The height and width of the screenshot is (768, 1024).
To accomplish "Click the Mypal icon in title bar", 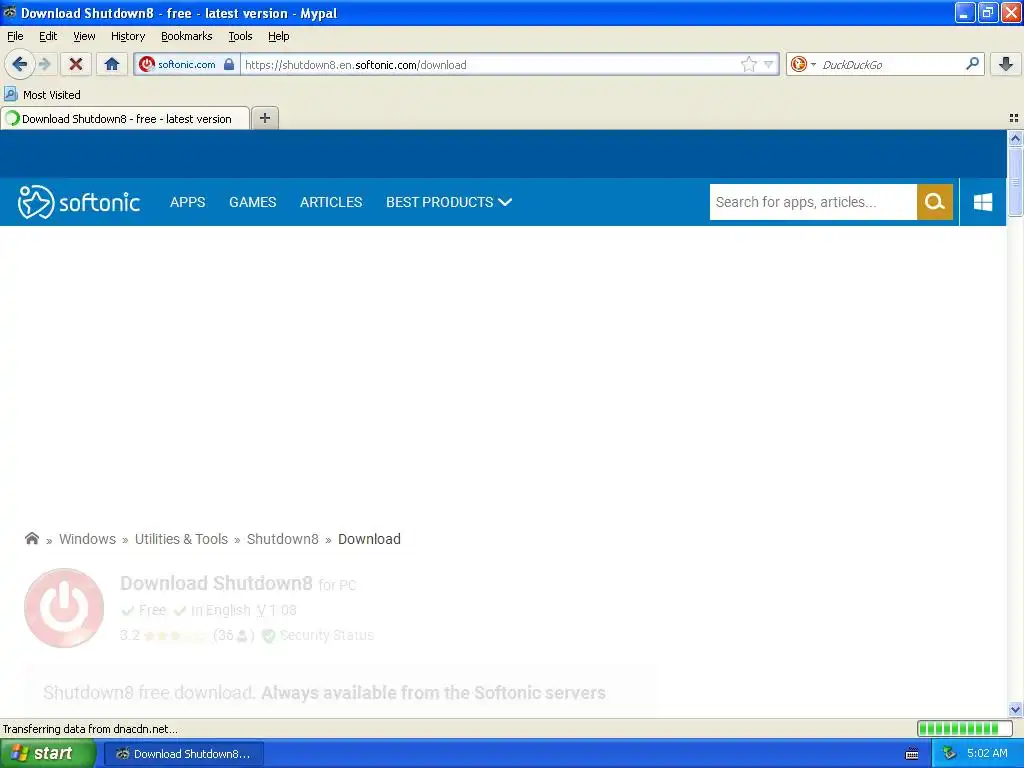I will (x=10, y=12).
